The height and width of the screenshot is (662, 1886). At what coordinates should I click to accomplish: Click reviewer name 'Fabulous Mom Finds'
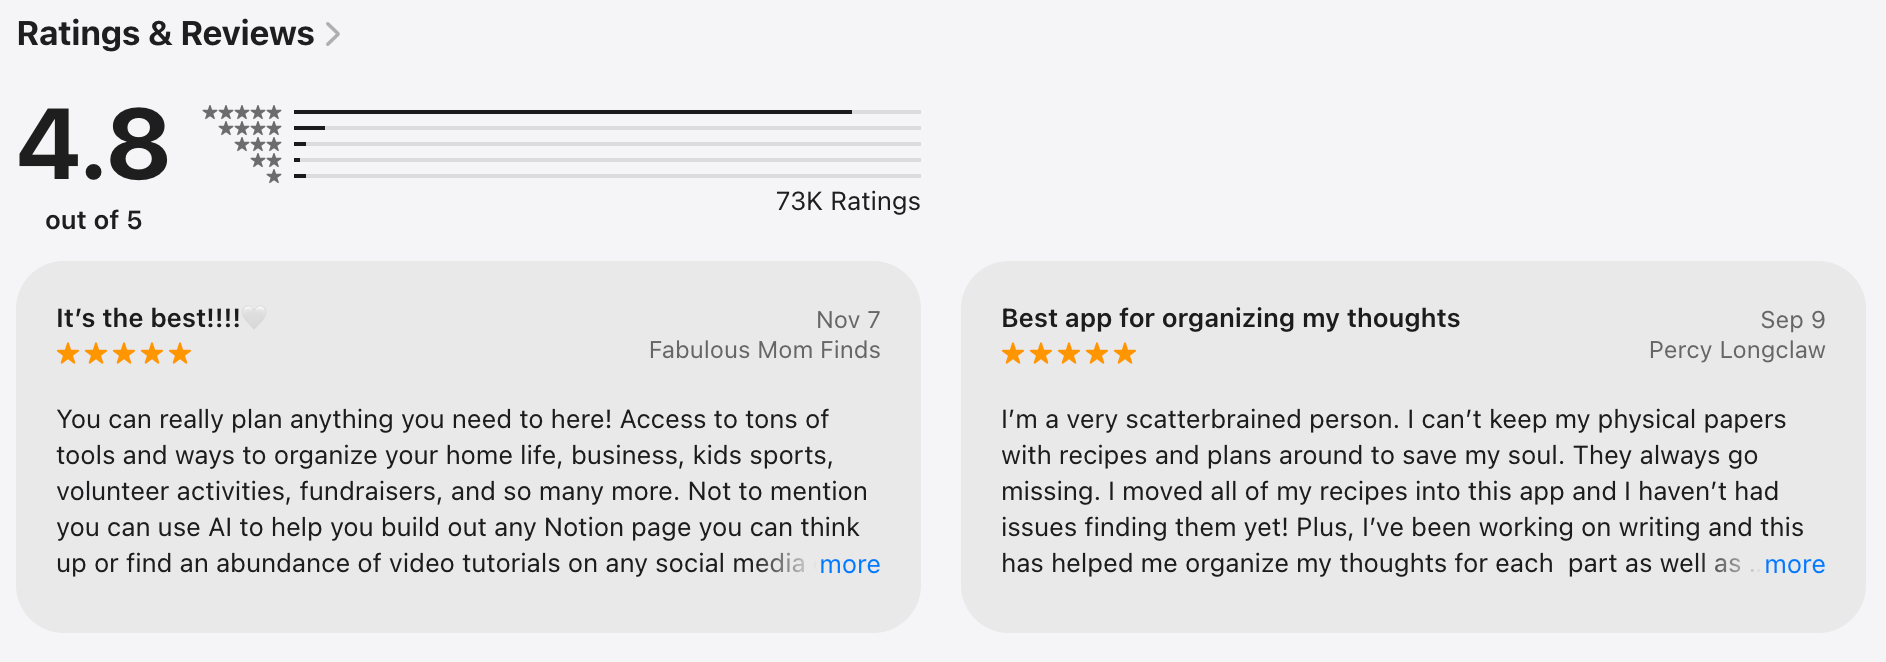pyautogui.click(x=764, y=350)
